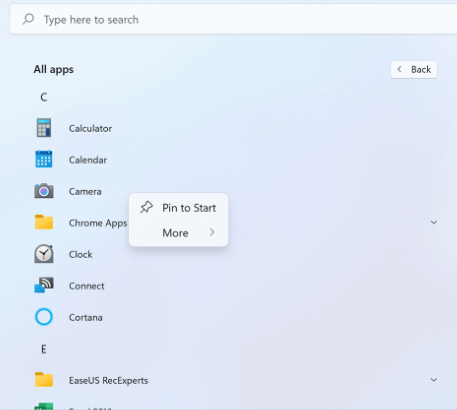Open the More submenu entry
Image resolution: width=457 pixels, height=410 pixels.
point(179,233)
